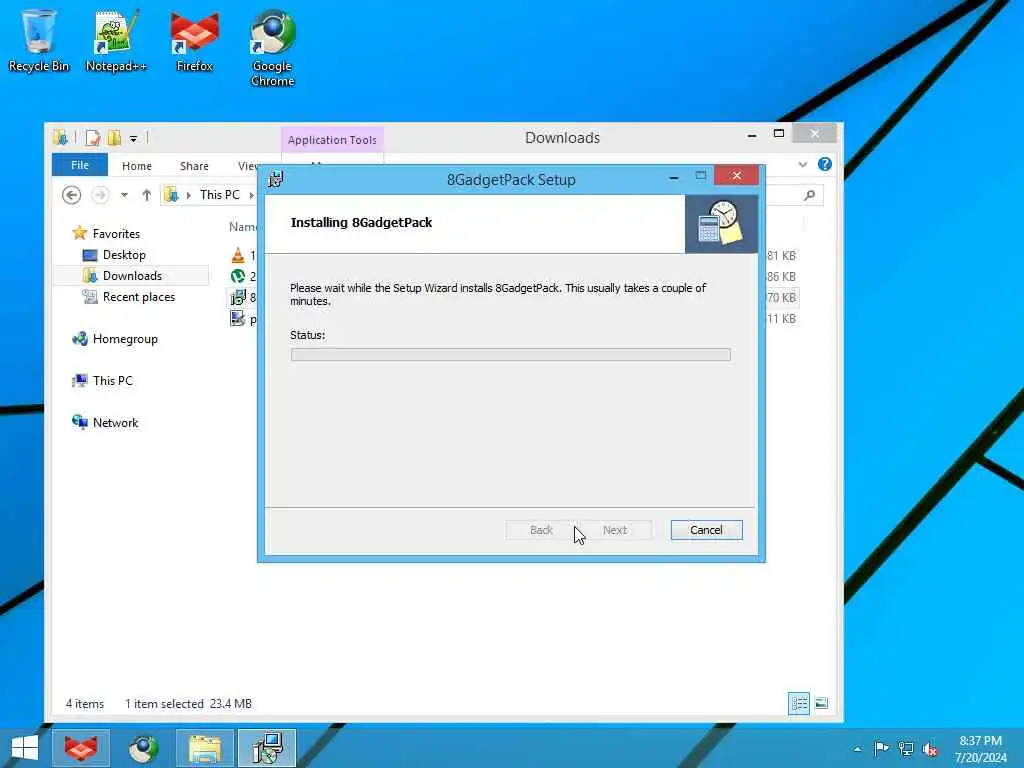Open Explorer help question mark
The height and width of the screenshot is (768, 1024).
825,165
